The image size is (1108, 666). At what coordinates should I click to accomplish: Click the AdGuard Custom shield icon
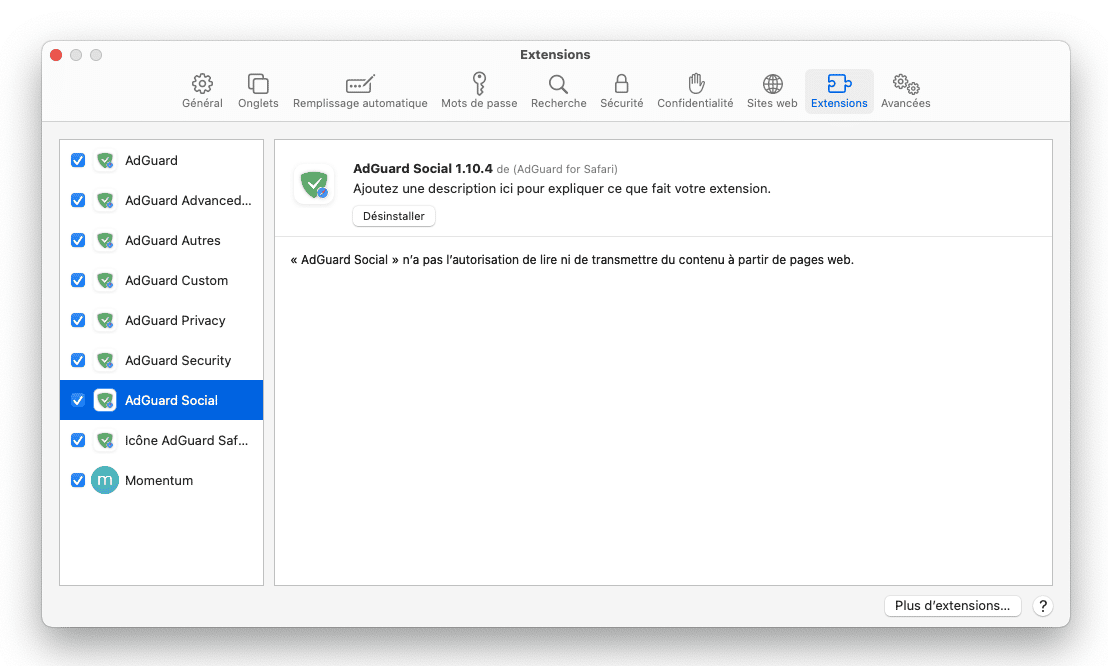point(105,281)
